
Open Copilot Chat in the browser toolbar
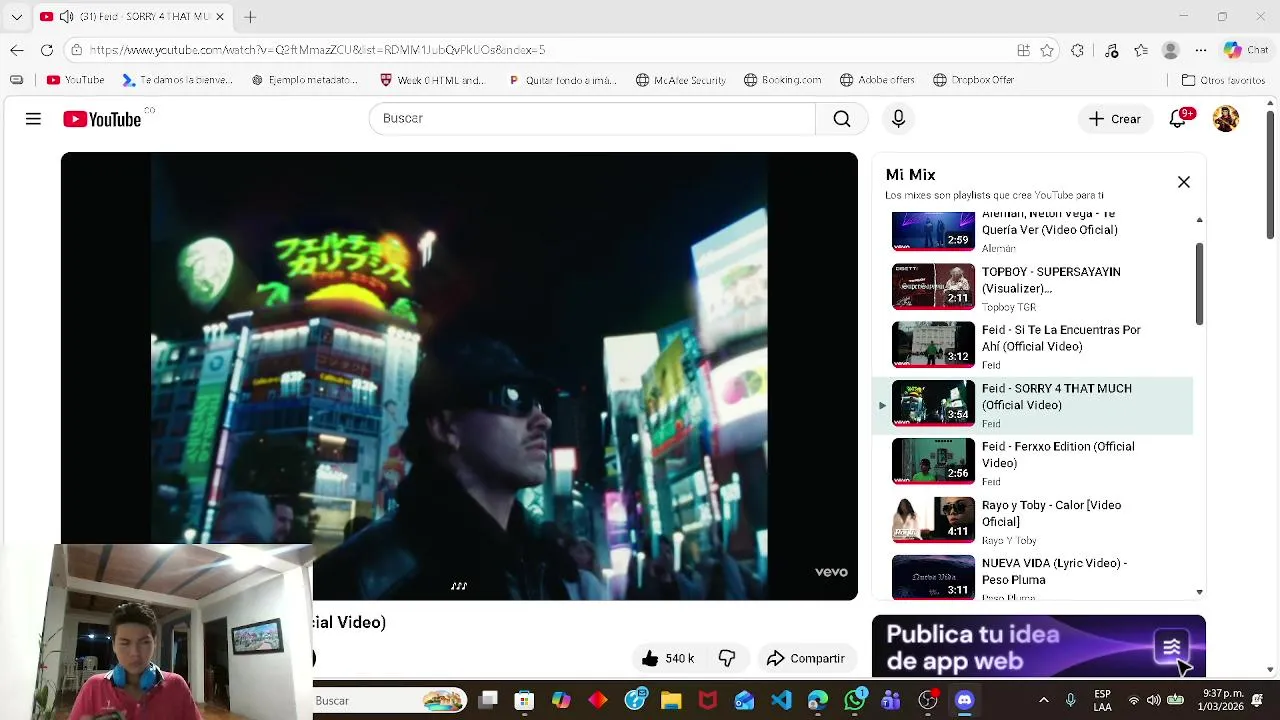1246,50
